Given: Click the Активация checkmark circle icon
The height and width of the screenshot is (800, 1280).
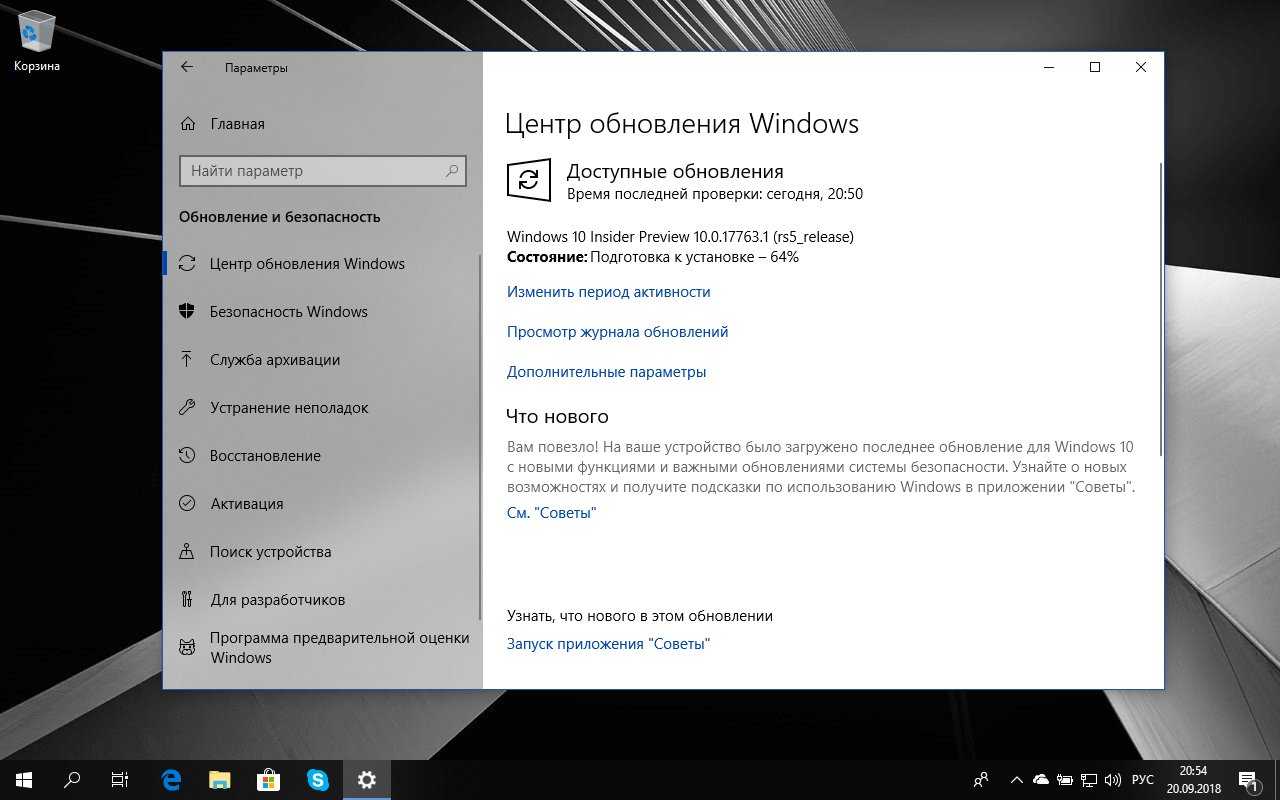Looking at the screenshot, I should (x=187, y=503).
